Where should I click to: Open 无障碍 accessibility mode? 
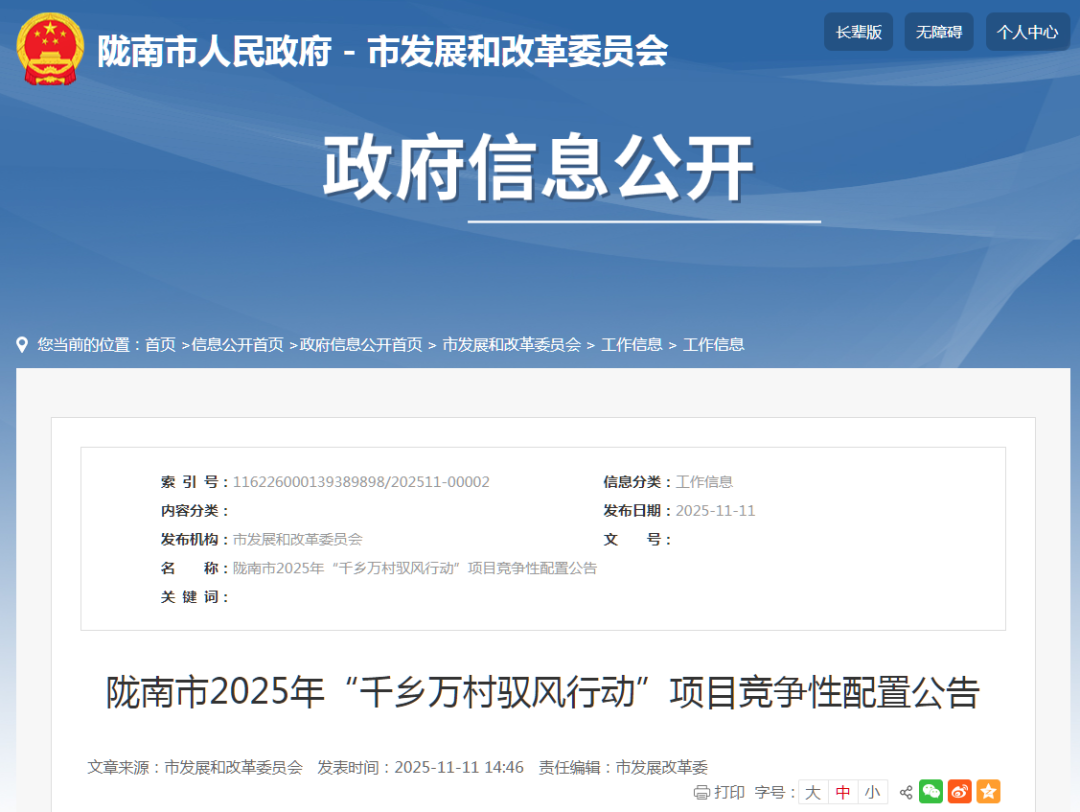pos(938,32)
